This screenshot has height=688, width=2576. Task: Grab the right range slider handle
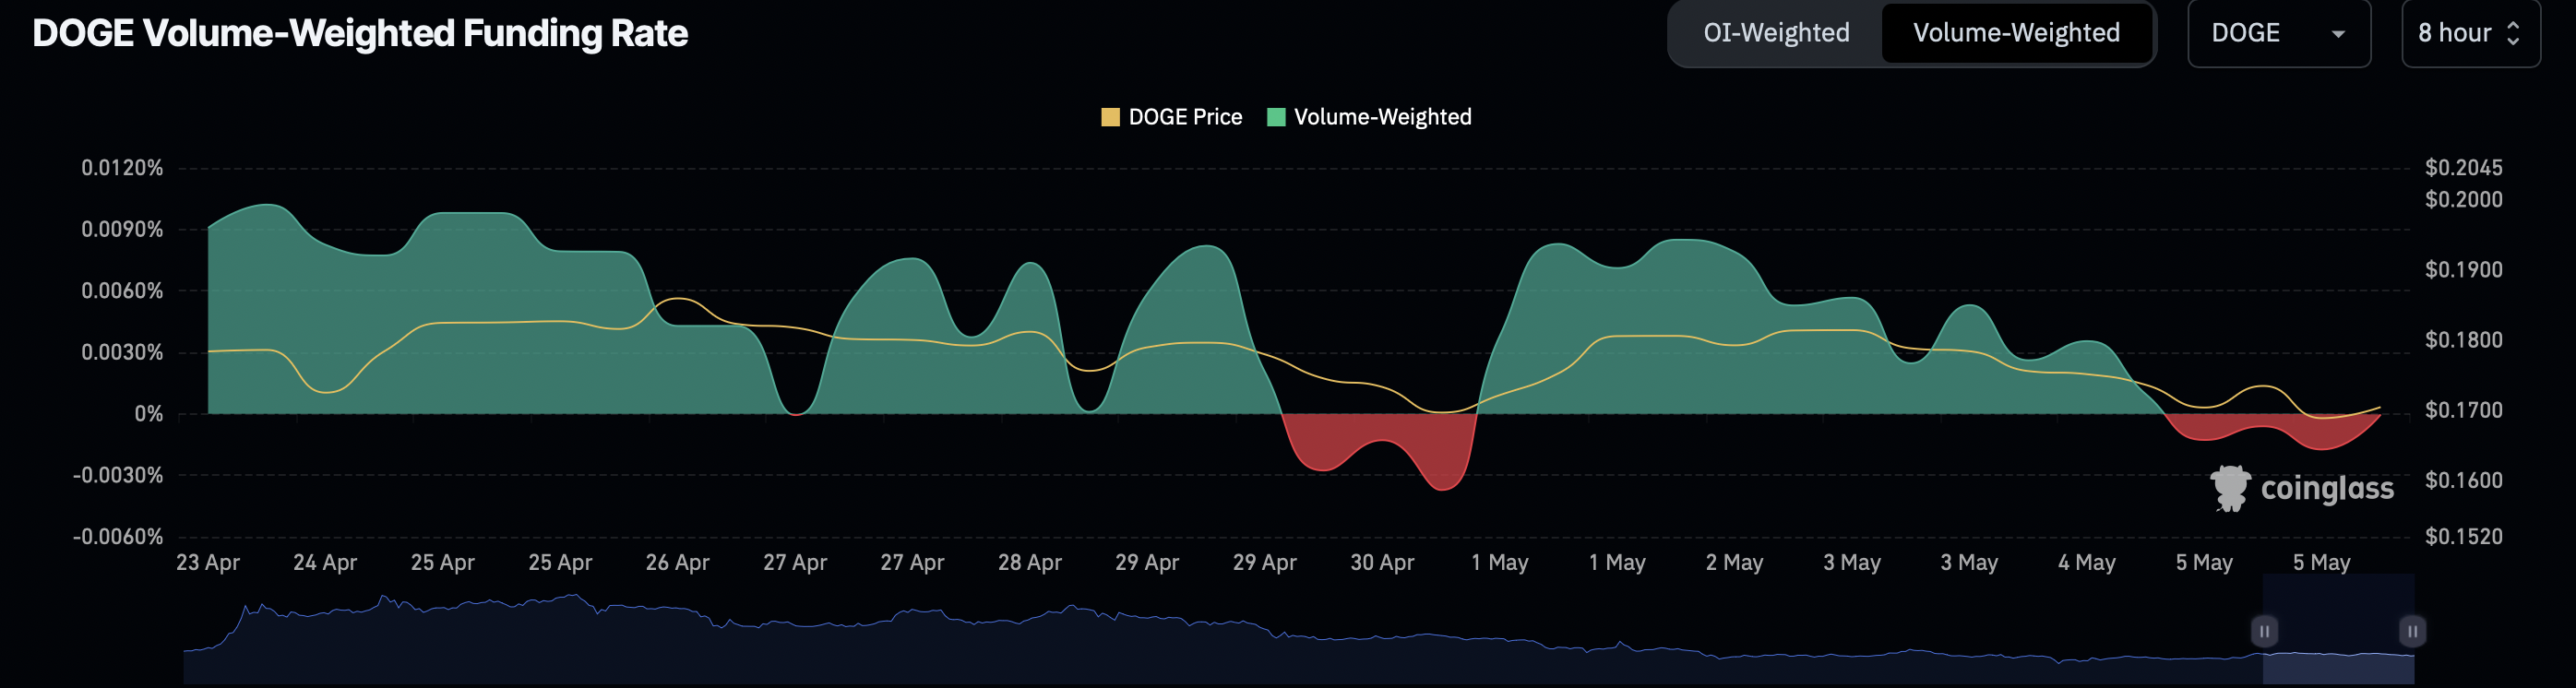click(x=2412, y=631)
